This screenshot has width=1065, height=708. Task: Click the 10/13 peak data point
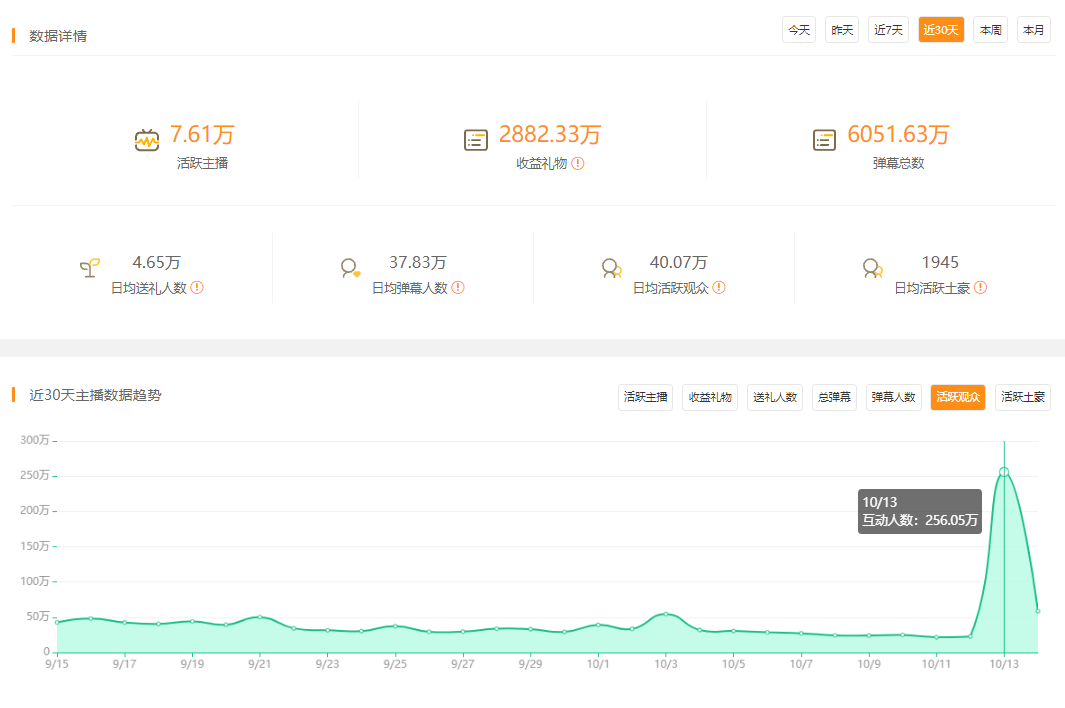pyautogui.click(x=1004, y=472)
